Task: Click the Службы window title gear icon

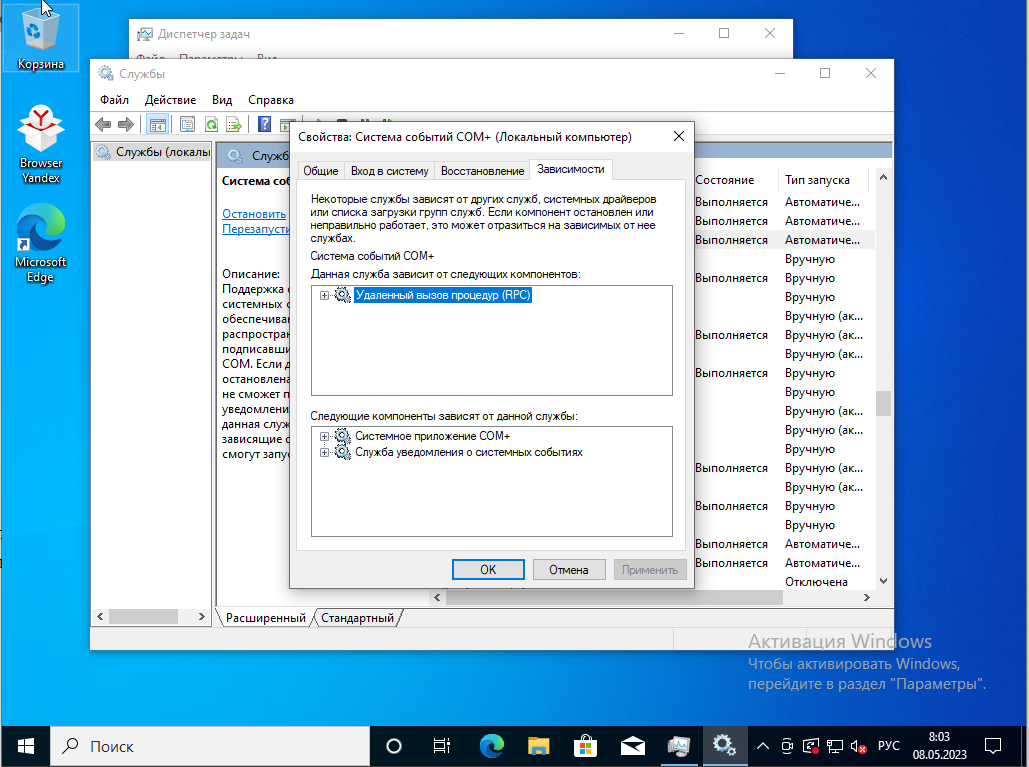Action: pos(106,73)
